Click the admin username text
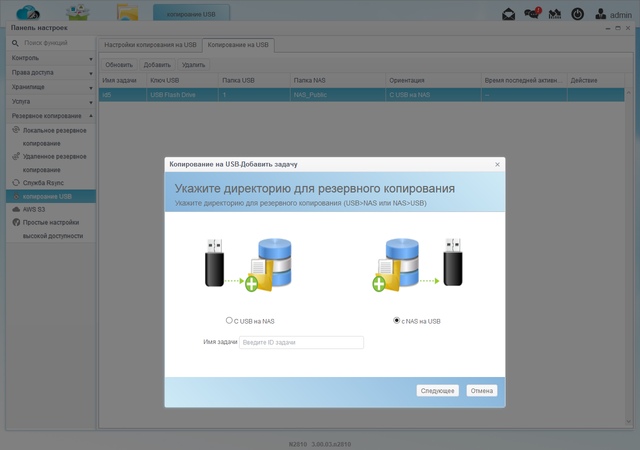Viewport: 640px width, 450px height. coord(620,15)
